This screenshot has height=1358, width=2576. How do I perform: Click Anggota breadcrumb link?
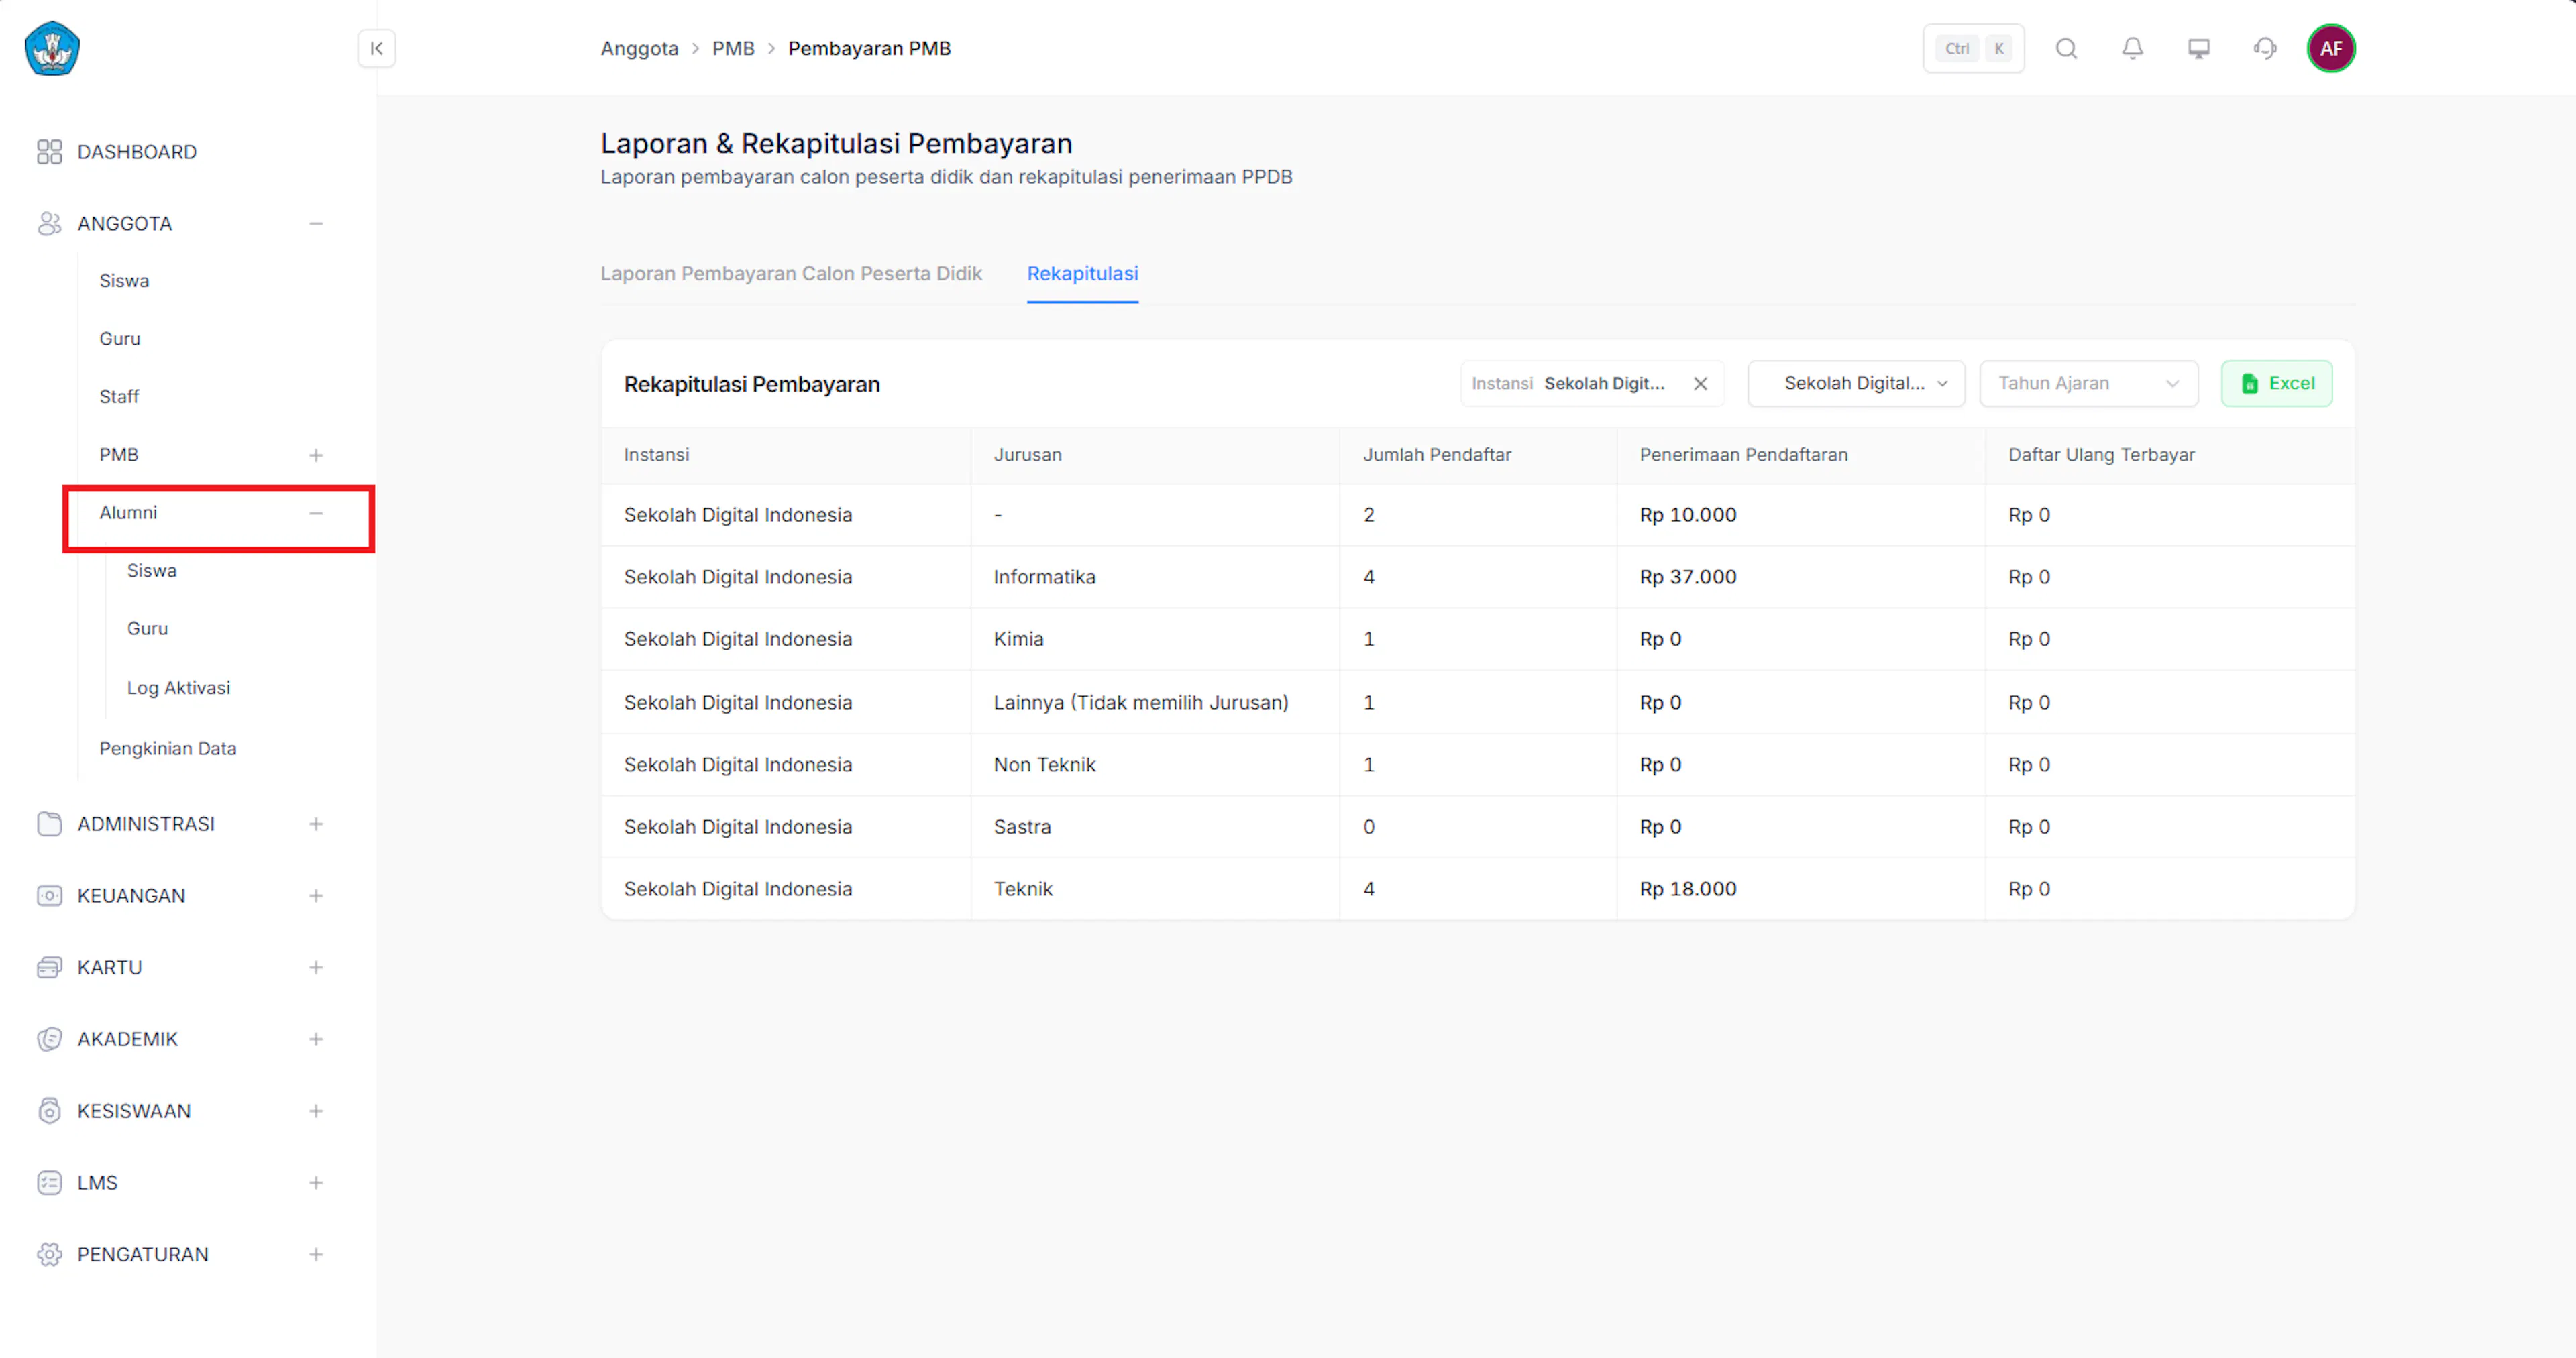pos(639,48)
